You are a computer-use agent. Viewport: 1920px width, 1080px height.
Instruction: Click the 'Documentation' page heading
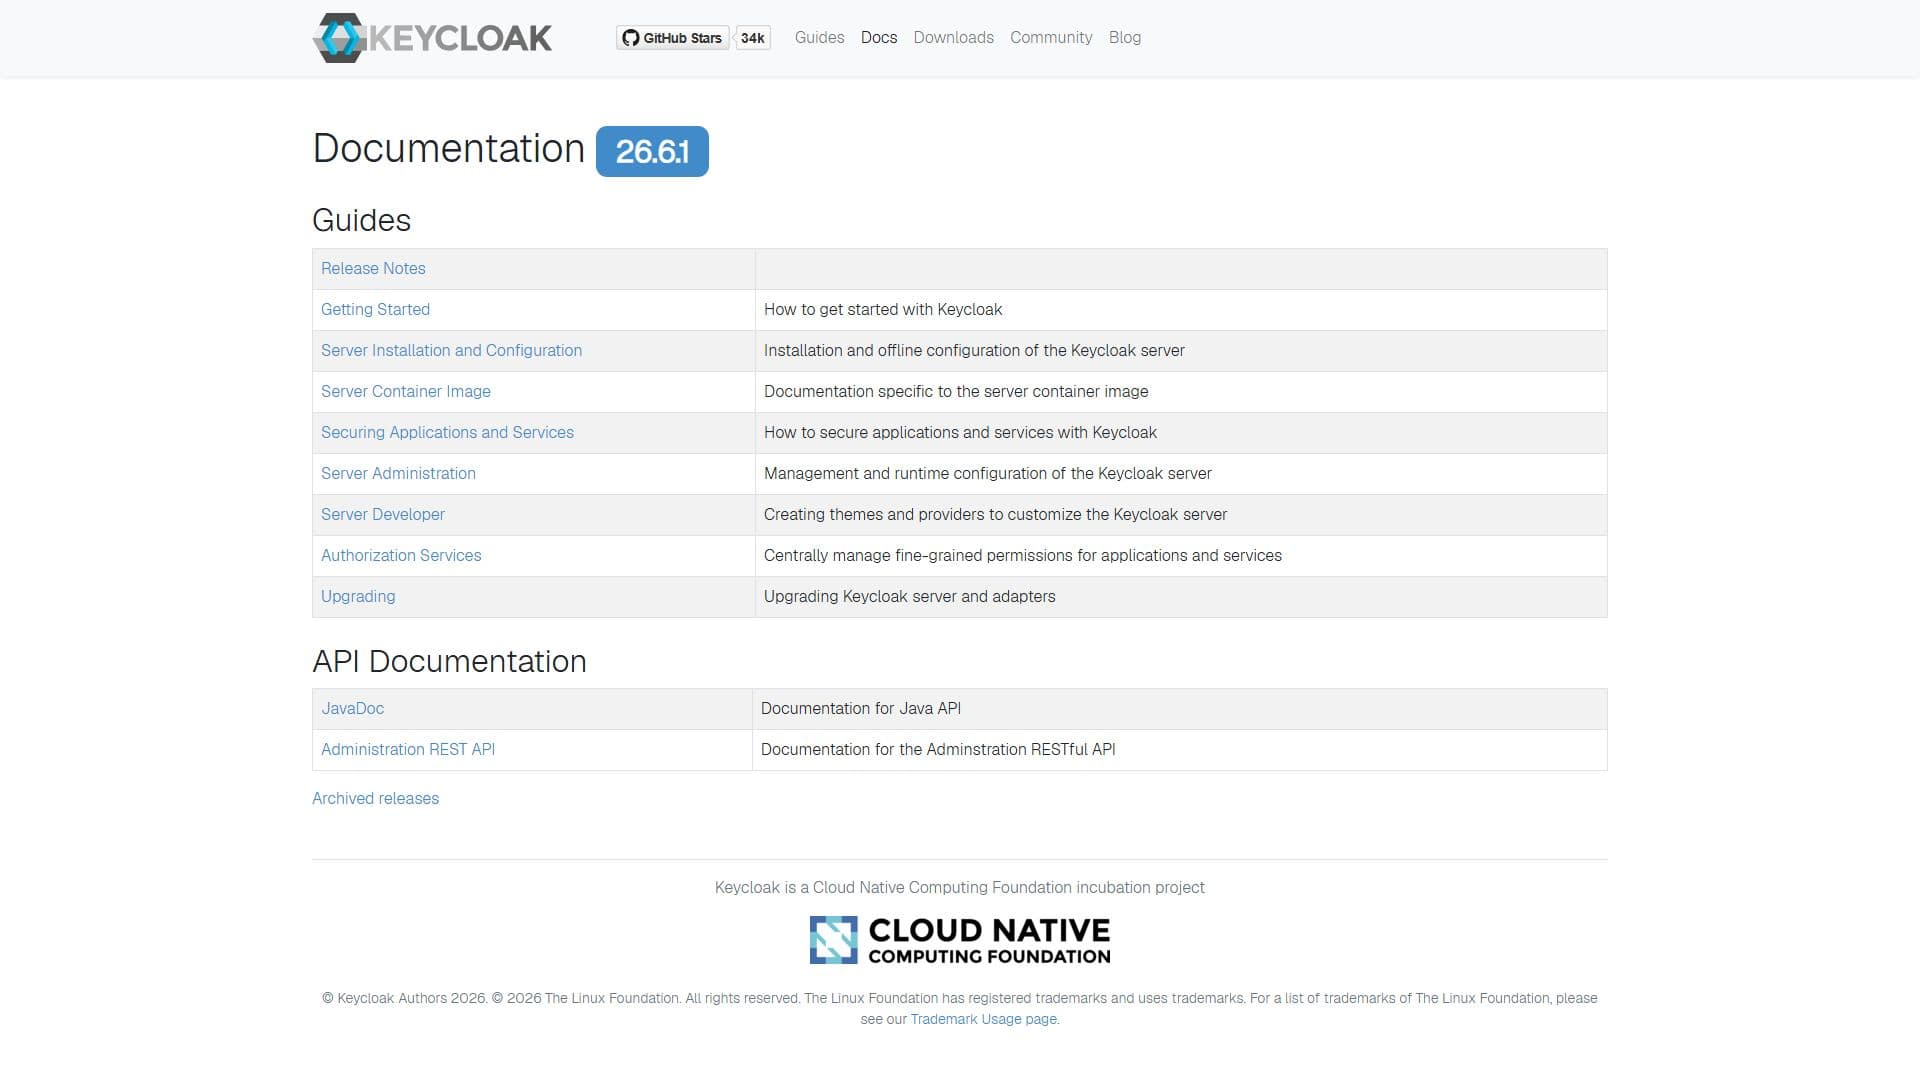448,148
